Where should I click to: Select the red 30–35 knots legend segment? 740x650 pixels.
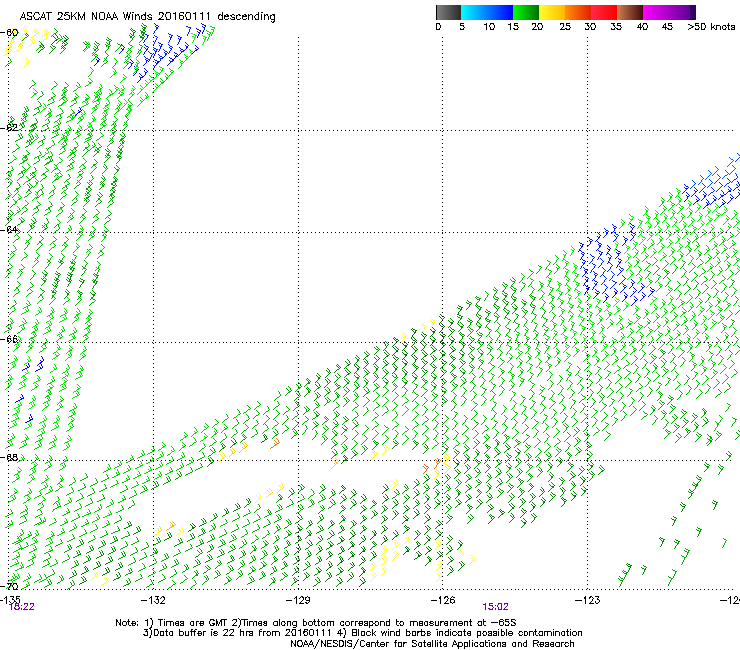click(x=604, y=12)
